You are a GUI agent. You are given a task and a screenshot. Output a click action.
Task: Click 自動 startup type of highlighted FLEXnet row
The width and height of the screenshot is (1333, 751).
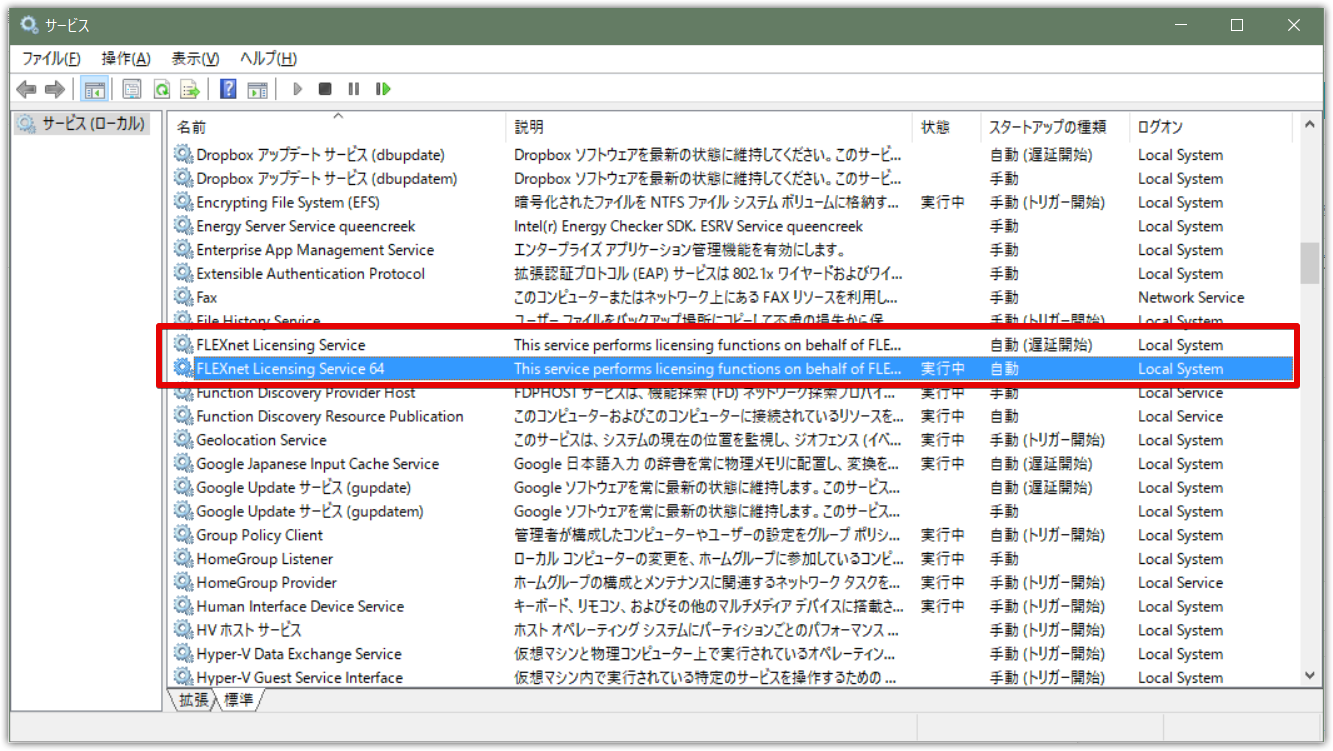[1004, 369]
